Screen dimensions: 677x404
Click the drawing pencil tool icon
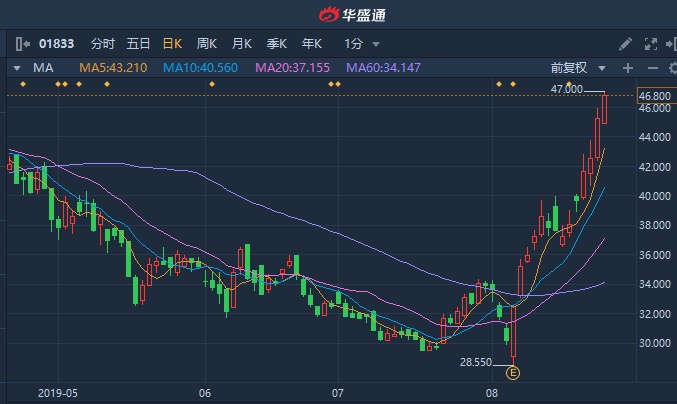[626, 44]
